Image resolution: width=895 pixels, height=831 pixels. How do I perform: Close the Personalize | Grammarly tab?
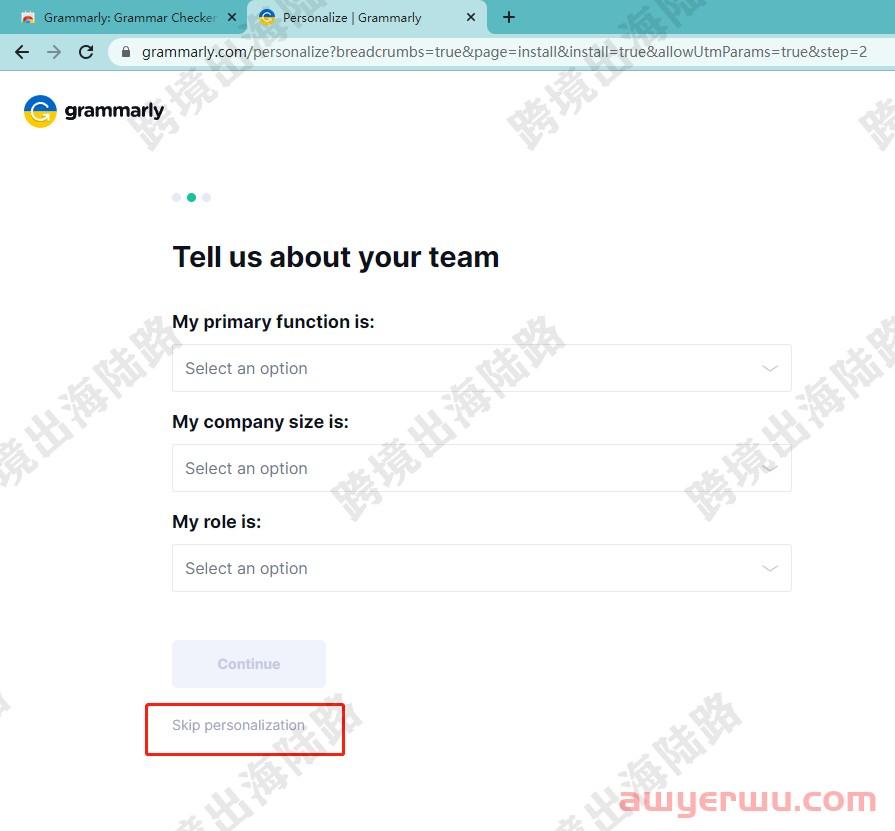click(x=471, y=17)
